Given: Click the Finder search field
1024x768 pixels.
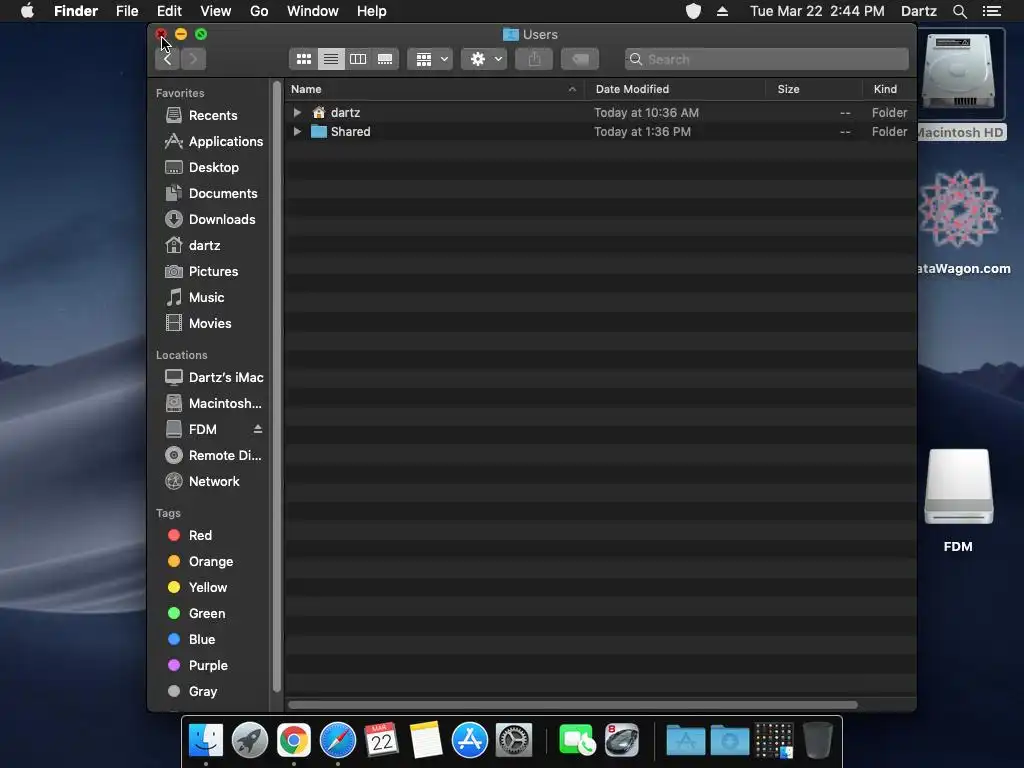Looking at the screenshot, I should (x=767, y=59).
